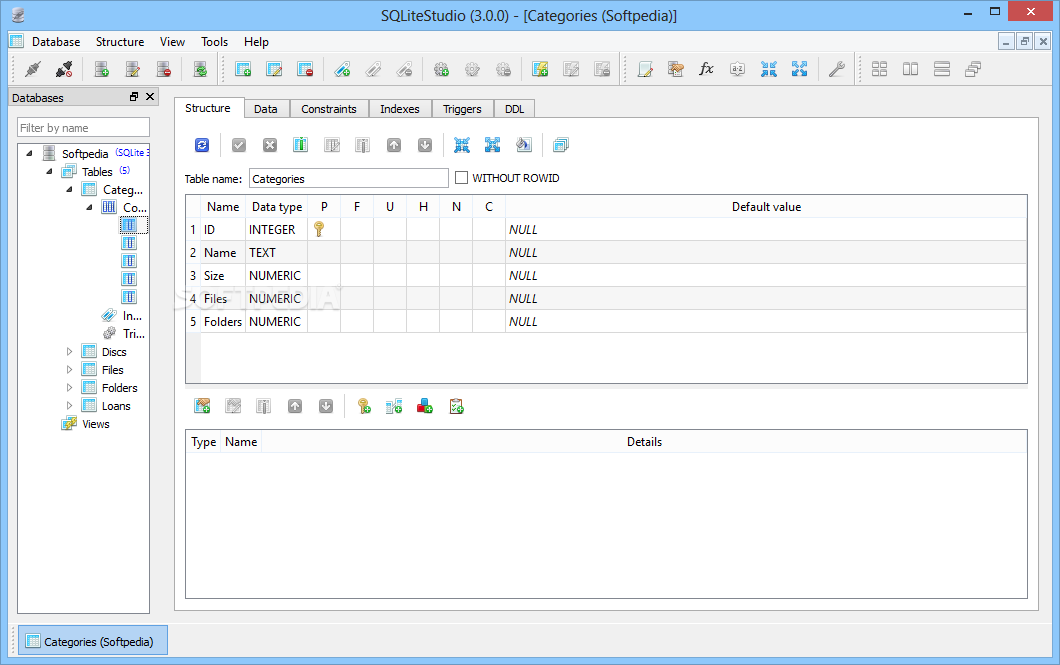The width and height of the screenshot is (1060, 665).
Task: Add a new column to Categories
Action: pos(300,145)
